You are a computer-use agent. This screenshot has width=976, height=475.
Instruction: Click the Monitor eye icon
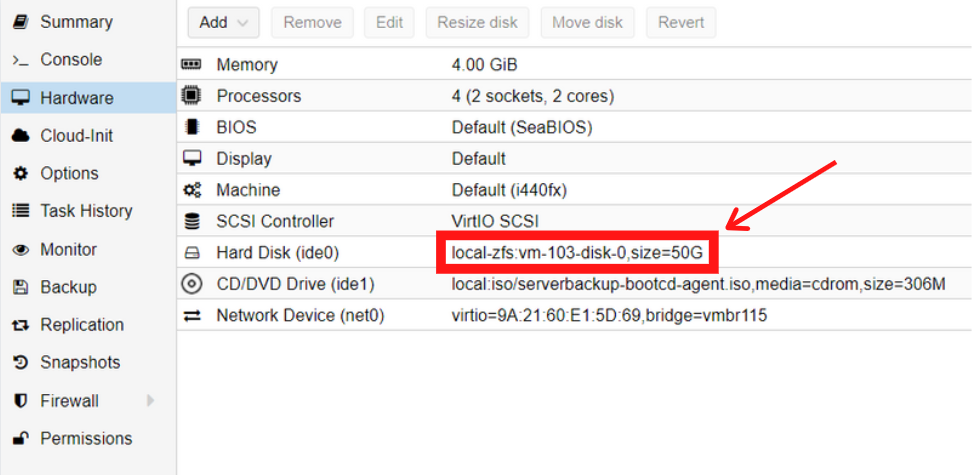click(21, 250)
